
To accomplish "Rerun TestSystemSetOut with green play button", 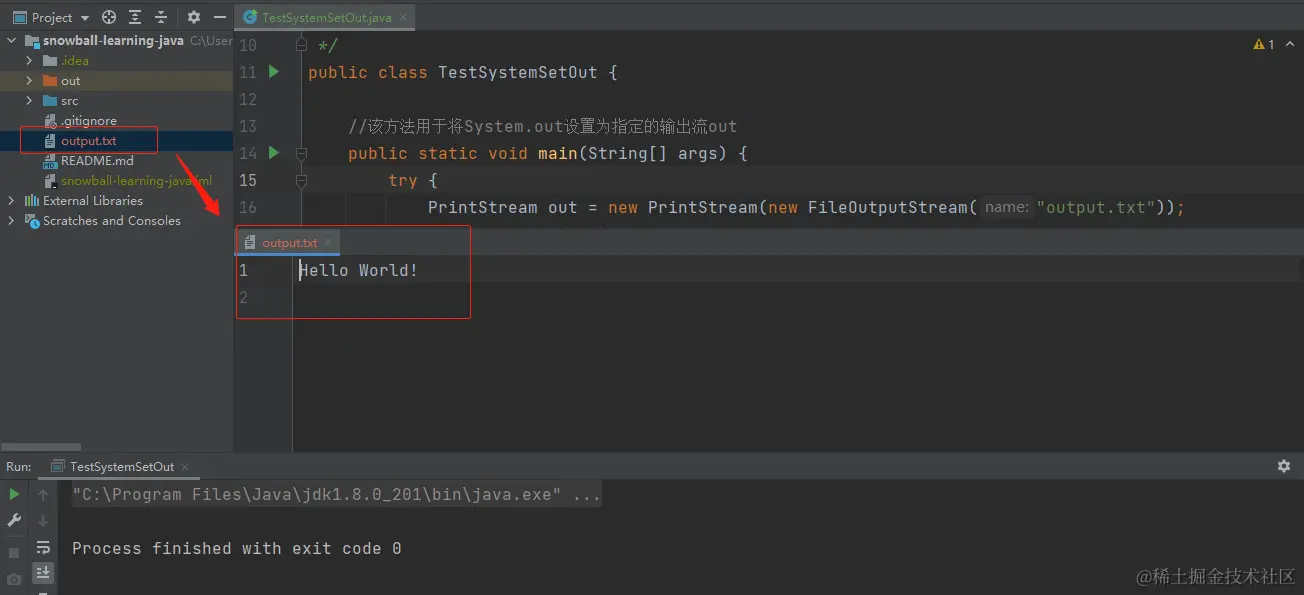I will (x=14, y=494).
